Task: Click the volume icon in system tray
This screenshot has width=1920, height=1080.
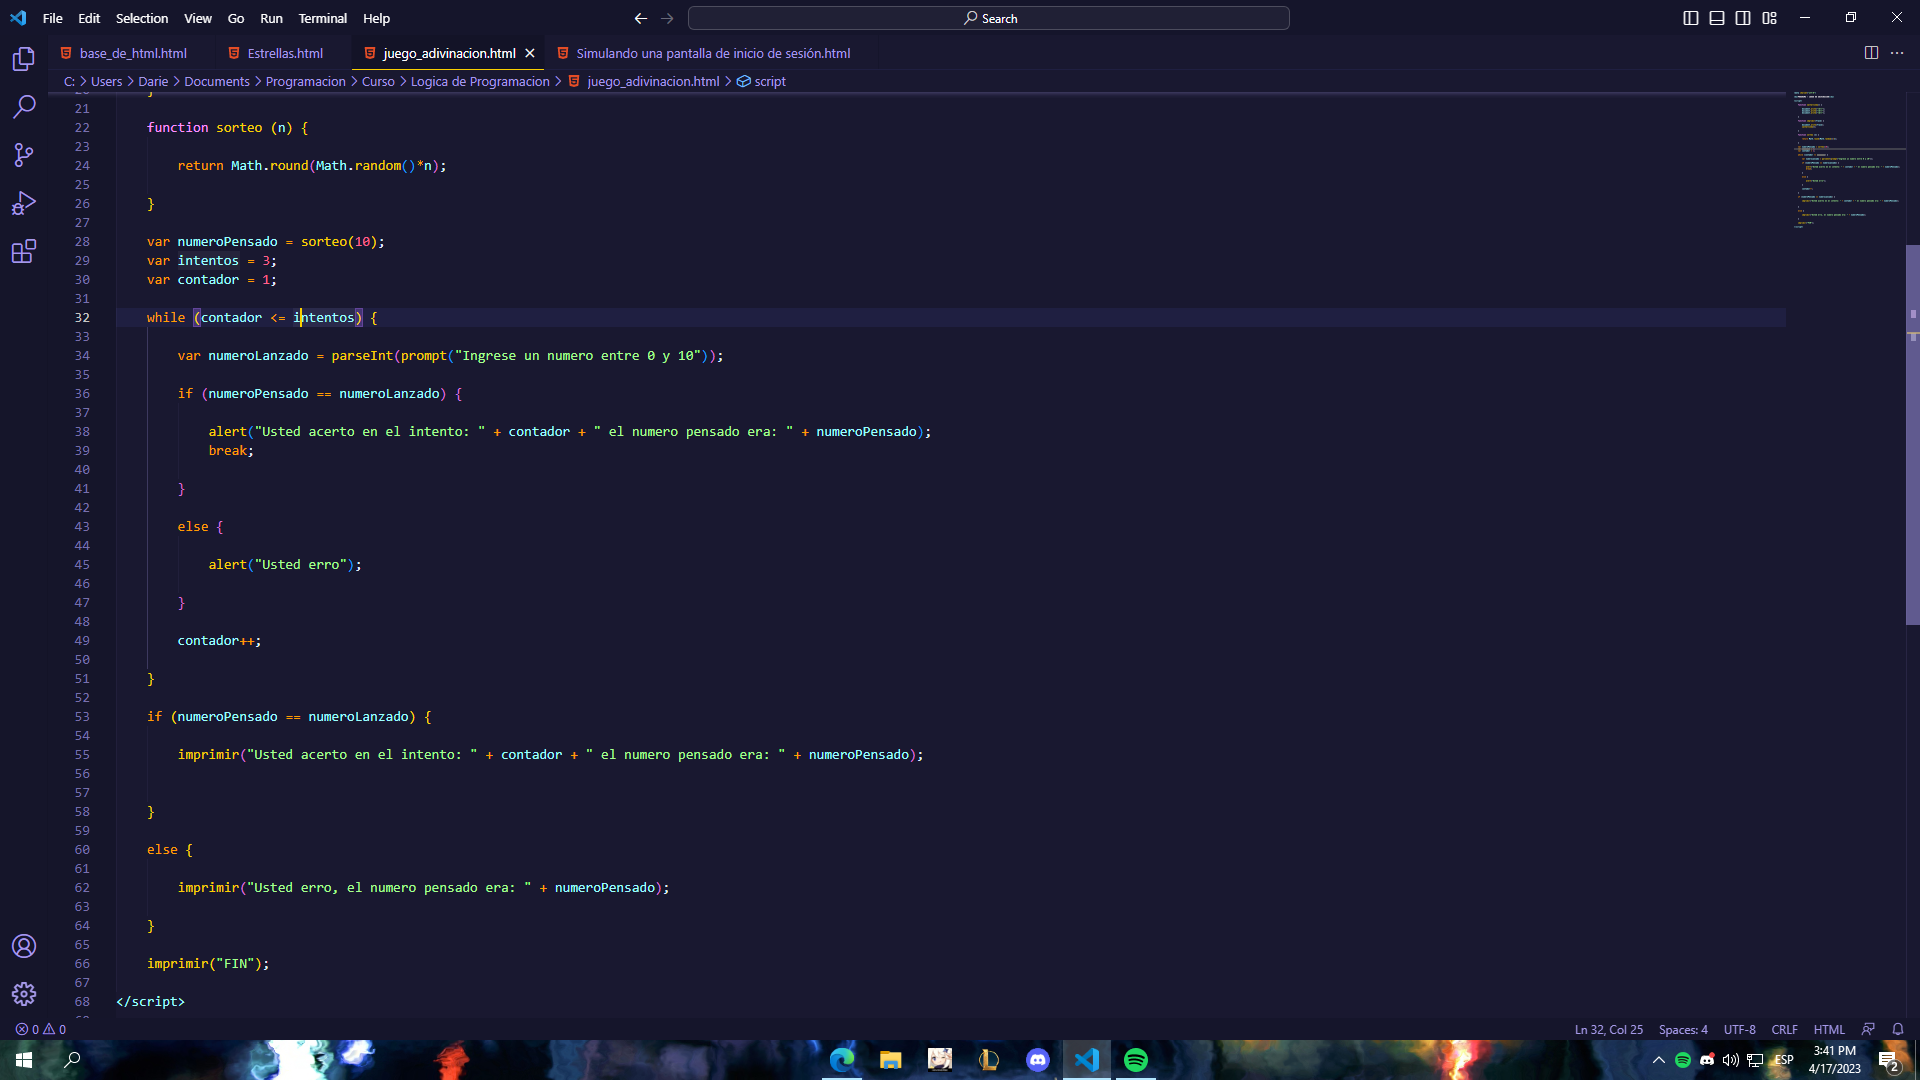Action: tap(1731, 1060)
